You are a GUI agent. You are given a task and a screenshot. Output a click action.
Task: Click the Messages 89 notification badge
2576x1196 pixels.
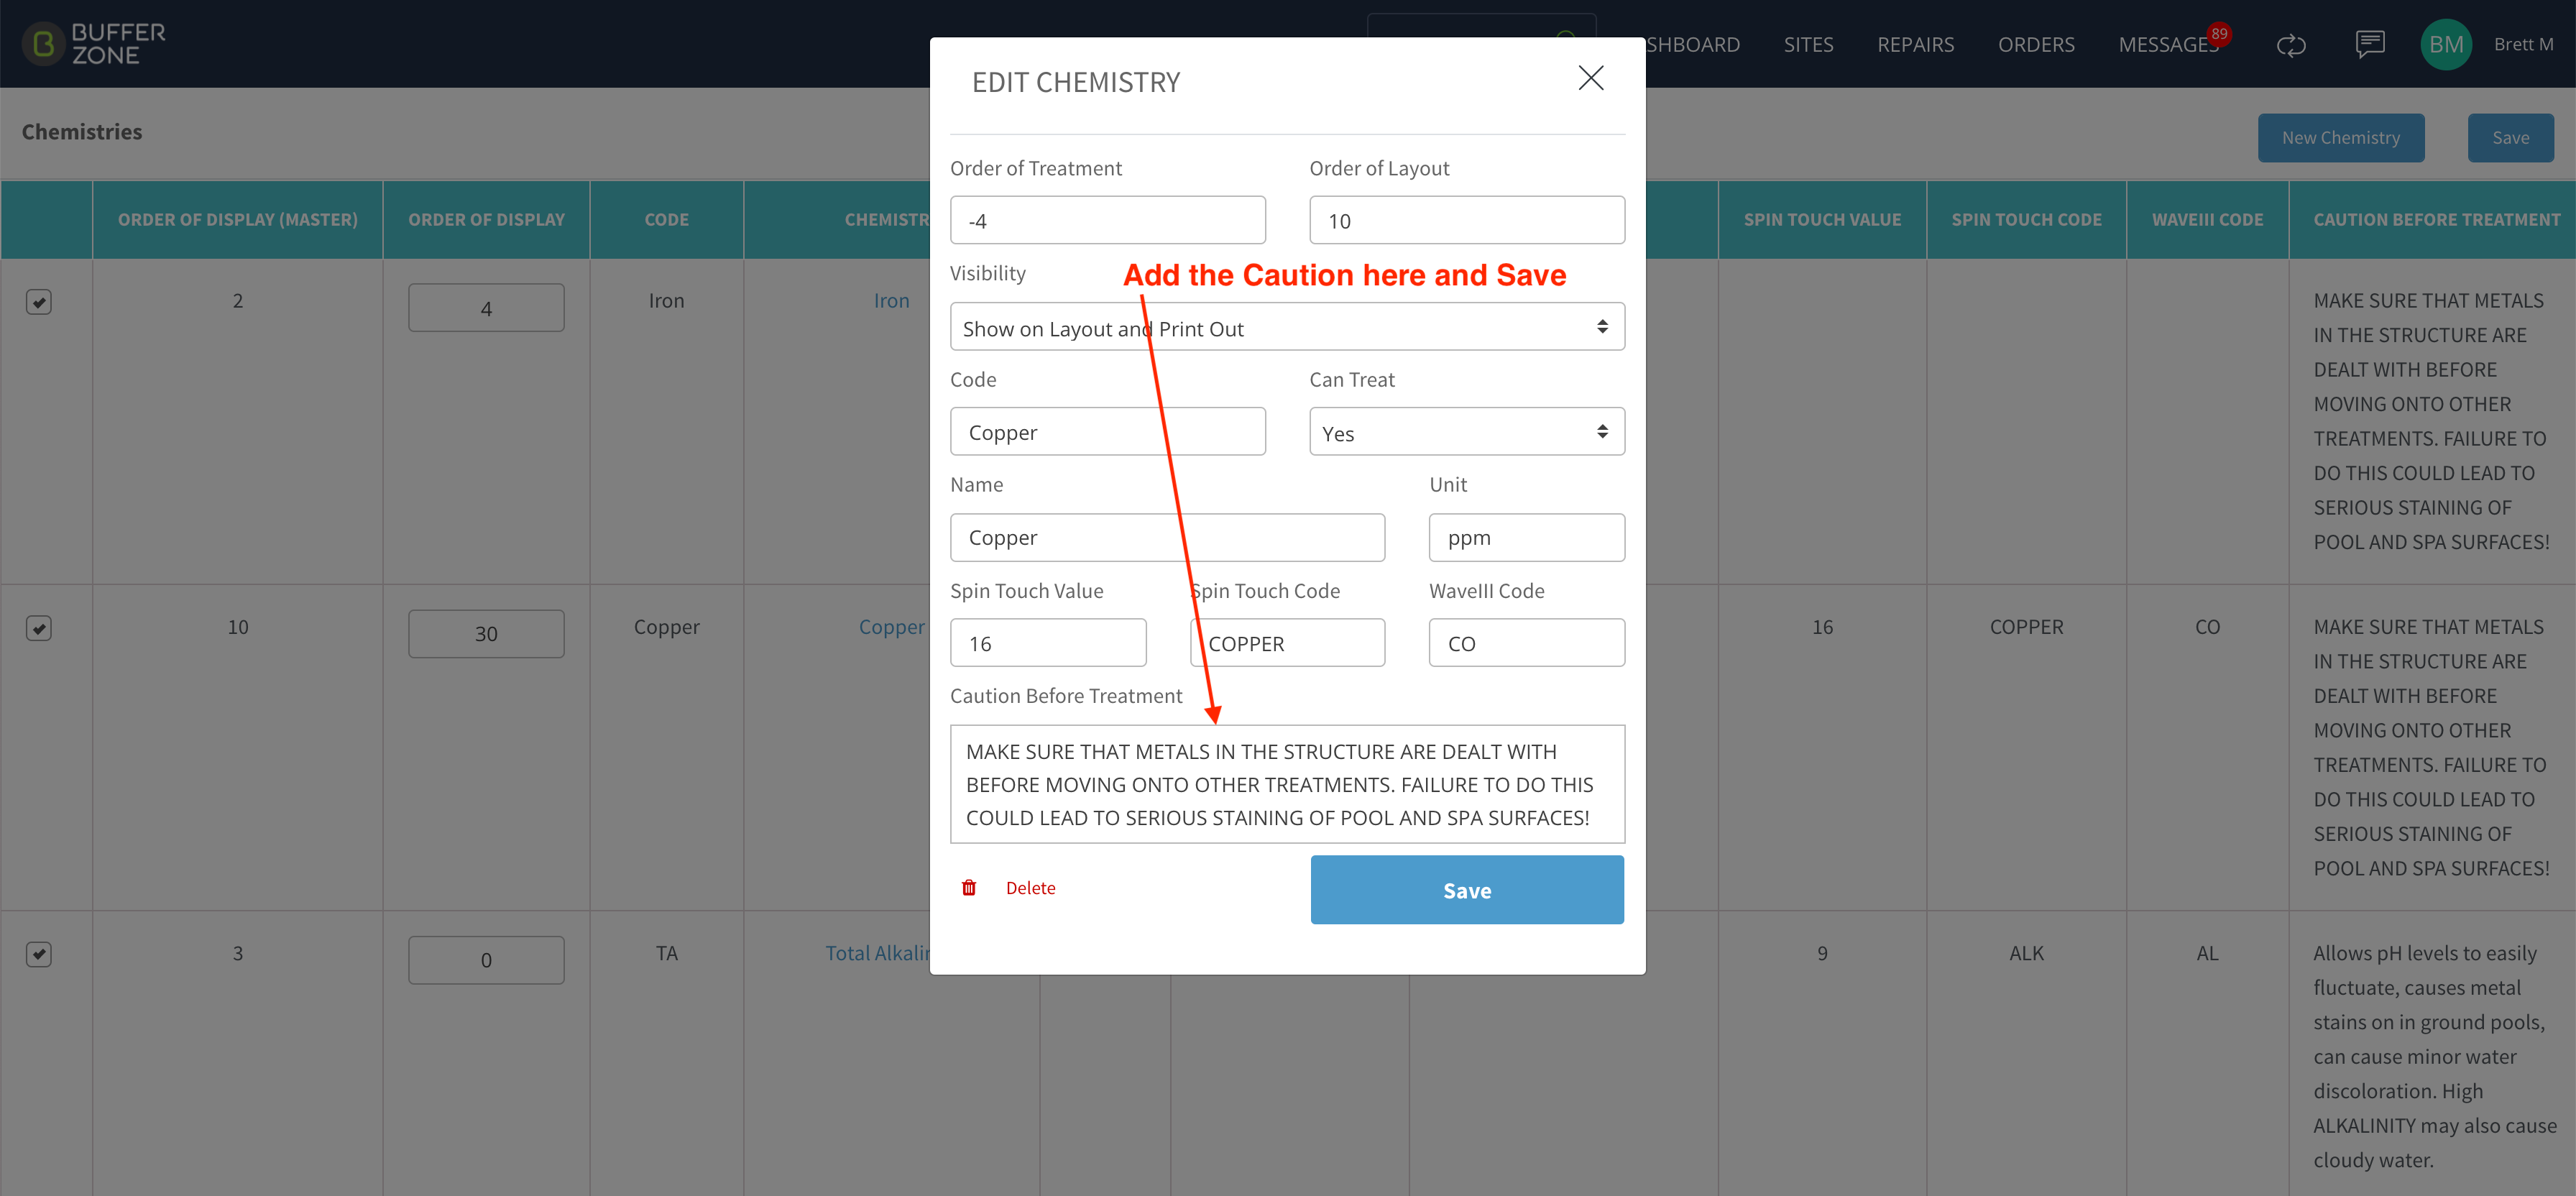pos(2219,34)
